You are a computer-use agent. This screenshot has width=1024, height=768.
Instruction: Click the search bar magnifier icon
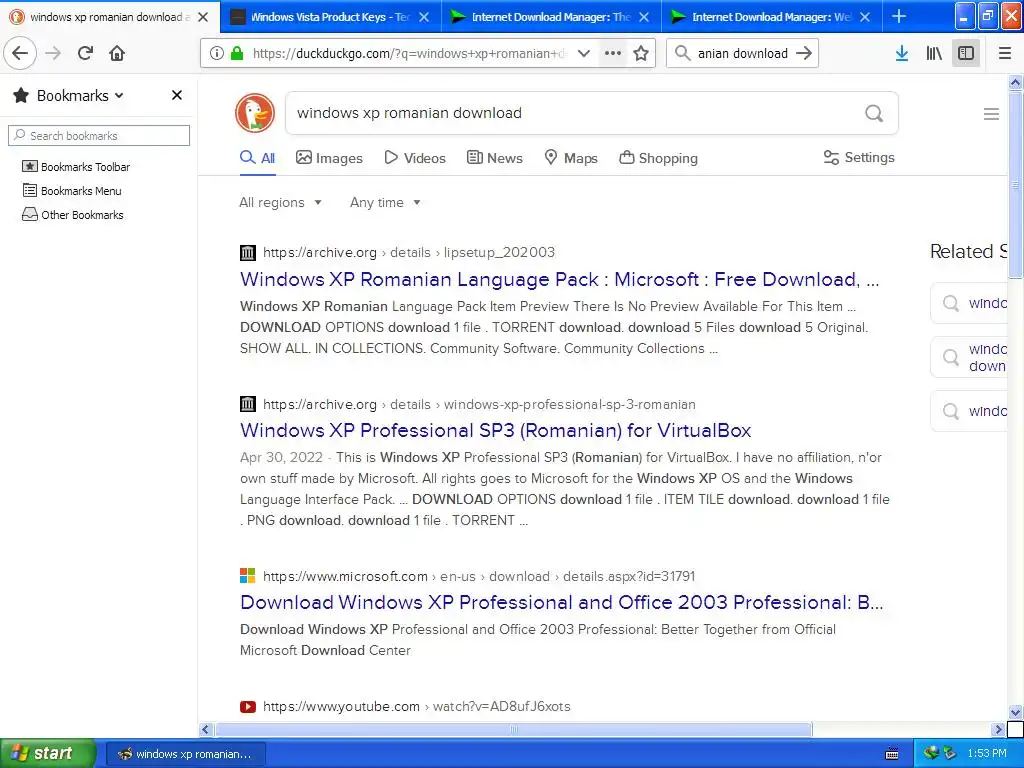pyautogui.click(x=682, y=53)
